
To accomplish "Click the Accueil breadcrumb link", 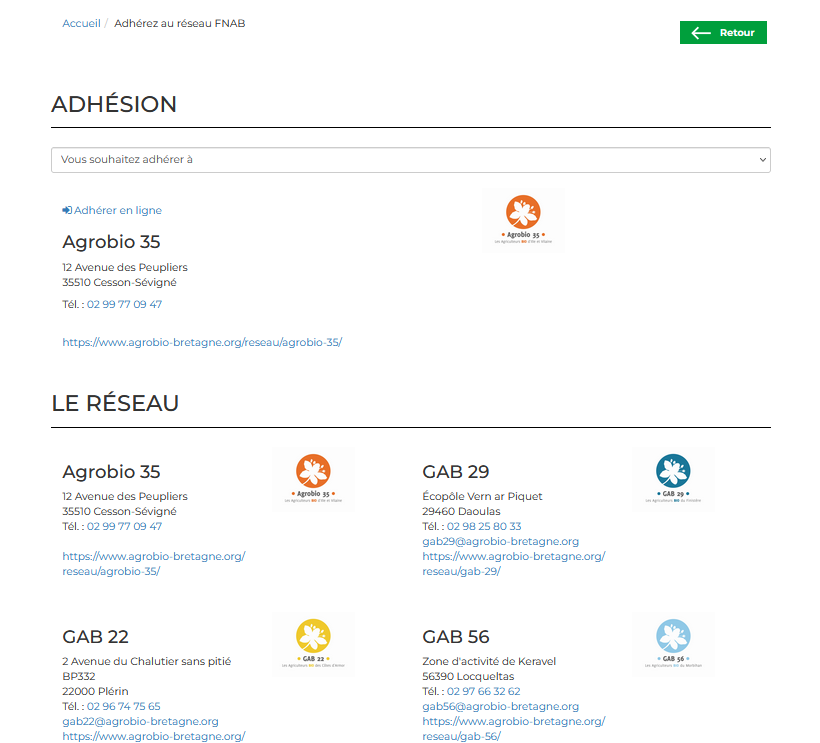I will 81,24.
